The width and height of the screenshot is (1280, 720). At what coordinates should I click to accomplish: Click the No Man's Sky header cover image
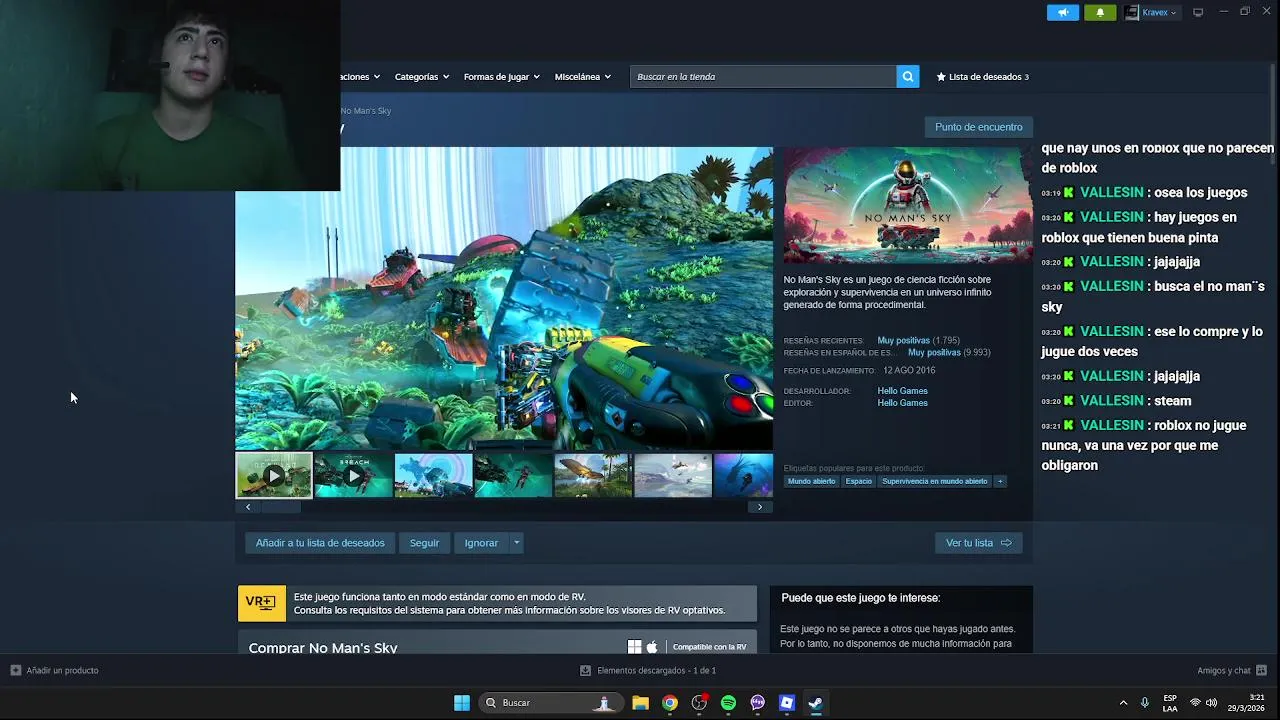[x=908, y=205]
